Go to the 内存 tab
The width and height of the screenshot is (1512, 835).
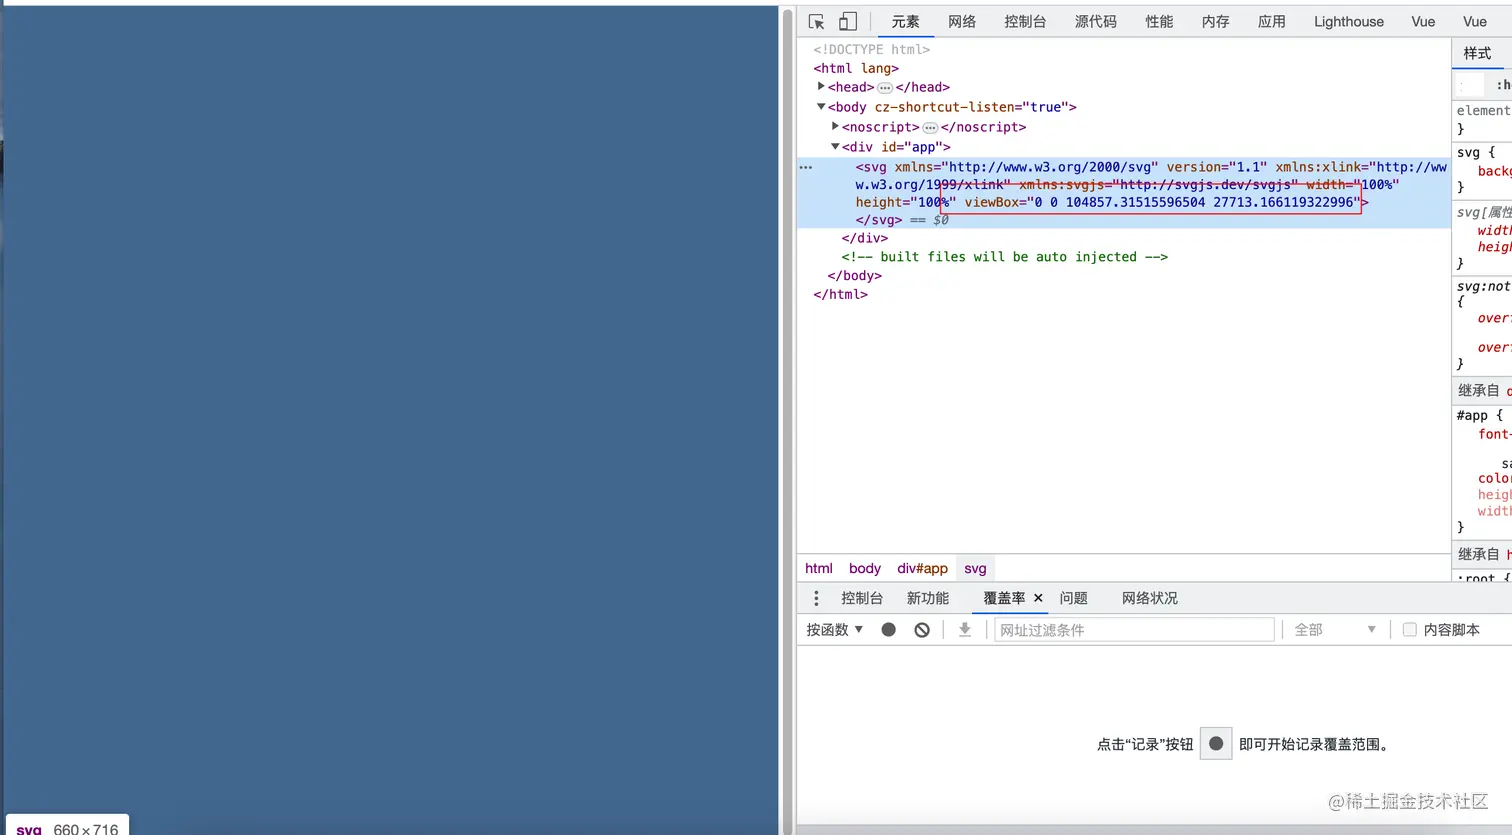(x=1215, y=22)
